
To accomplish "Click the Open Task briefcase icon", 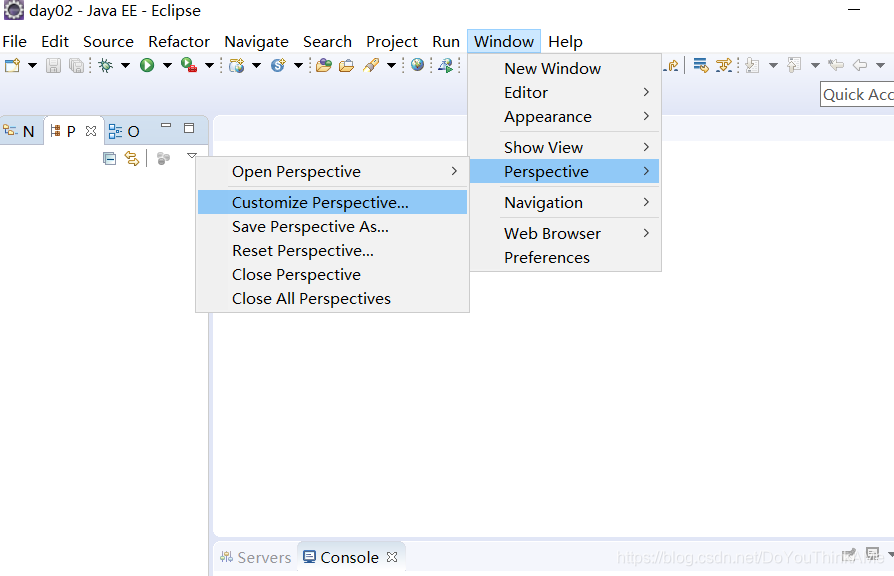I will (x=347, y=66).
